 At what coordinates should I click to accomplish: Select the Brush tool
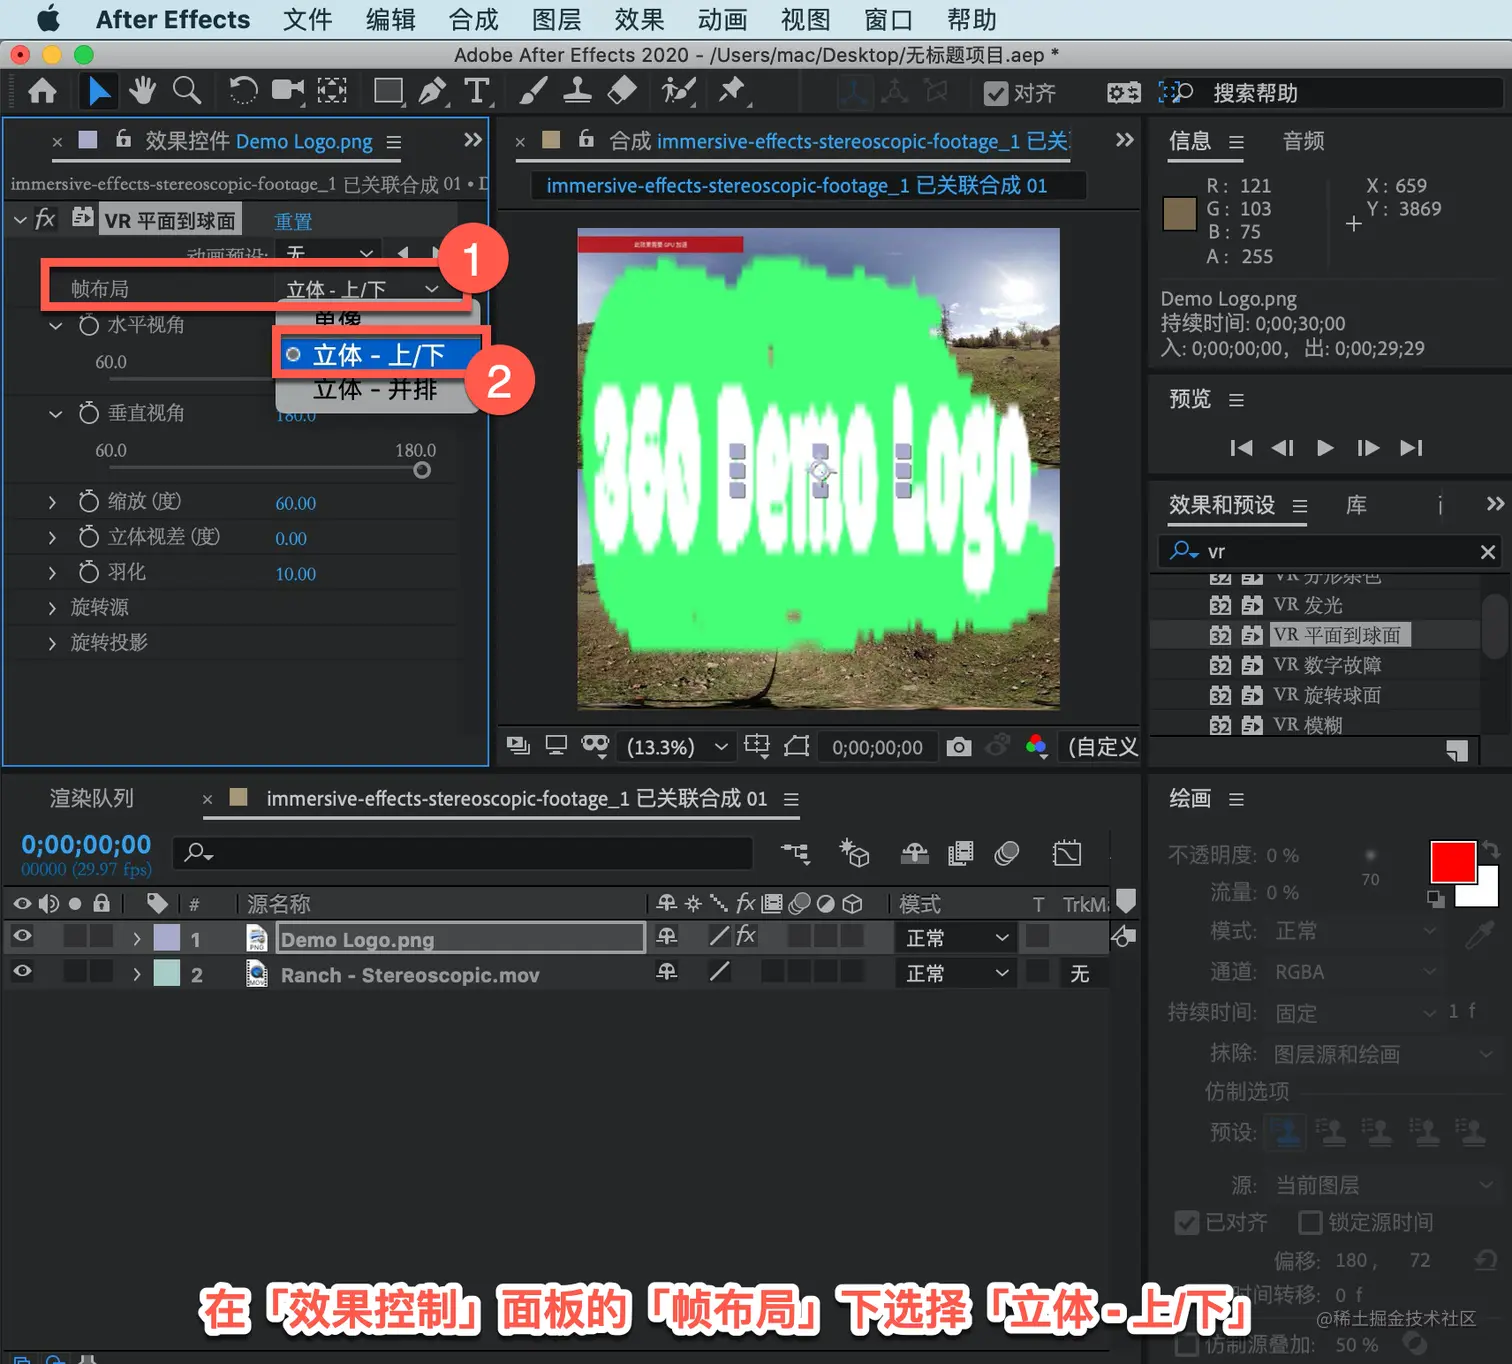[533, 92]
